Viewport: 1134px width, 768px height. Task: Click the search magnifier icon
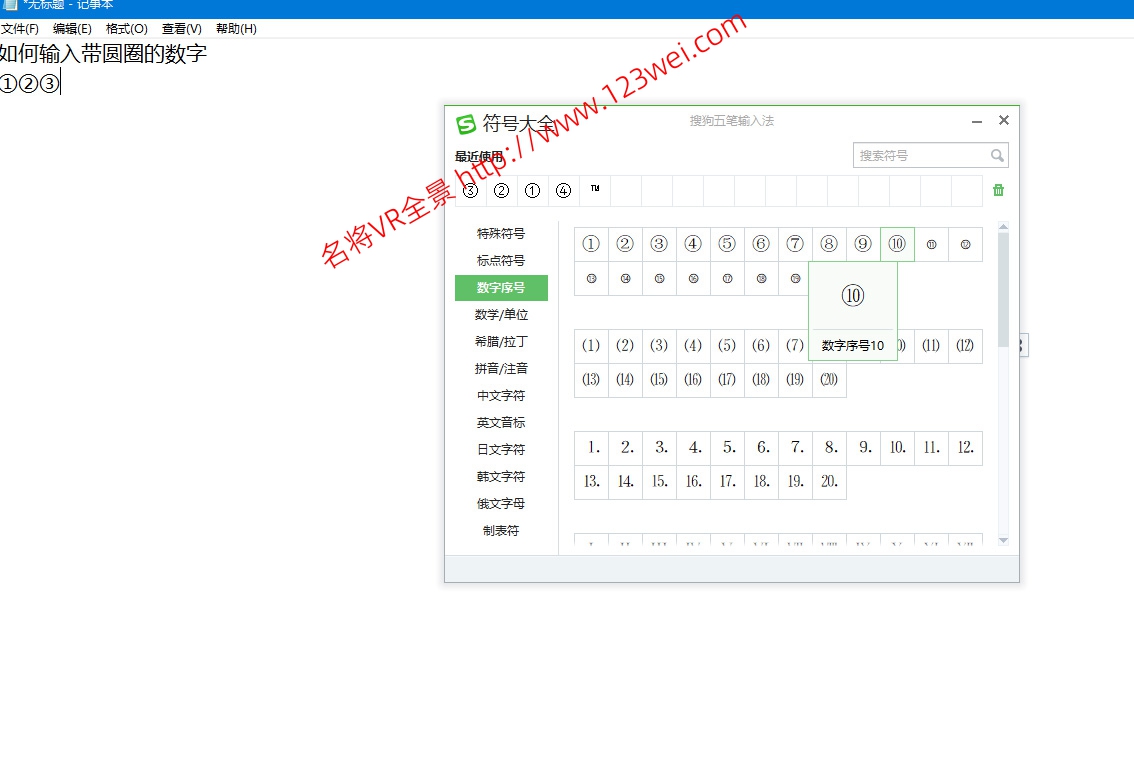click(x=998, y=154)
